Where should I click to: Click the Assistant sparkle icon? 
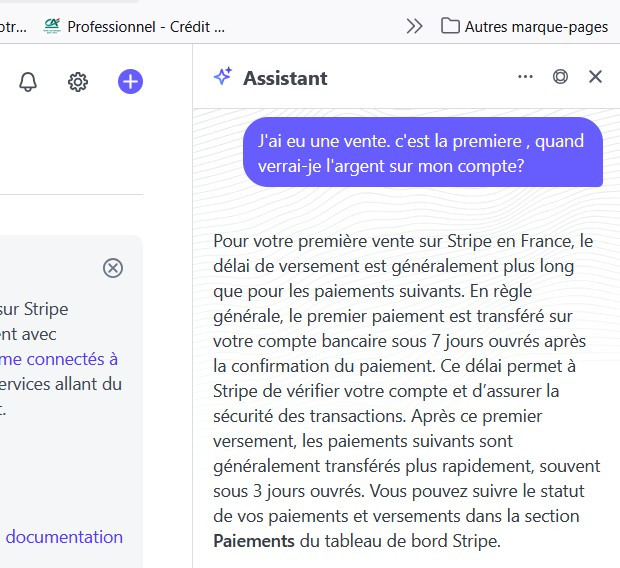(x=222, y=77)
